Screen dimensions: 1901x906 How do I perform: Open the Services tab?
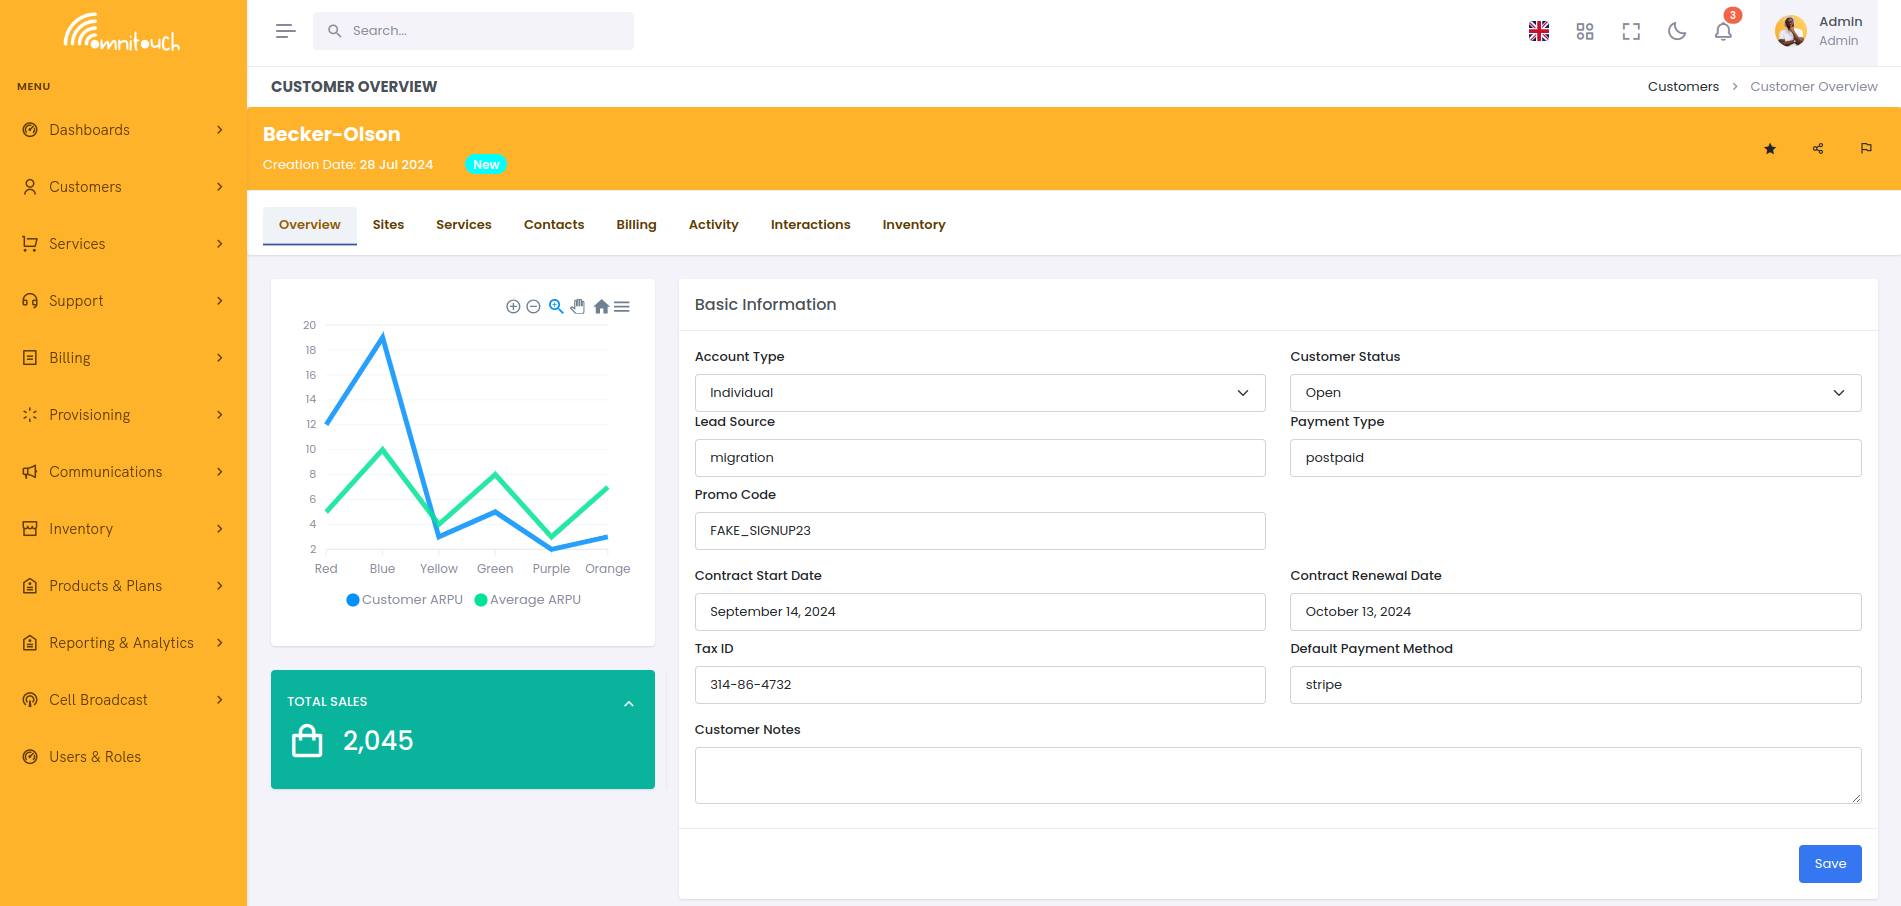pyautogui.click(x=463, y=225)
